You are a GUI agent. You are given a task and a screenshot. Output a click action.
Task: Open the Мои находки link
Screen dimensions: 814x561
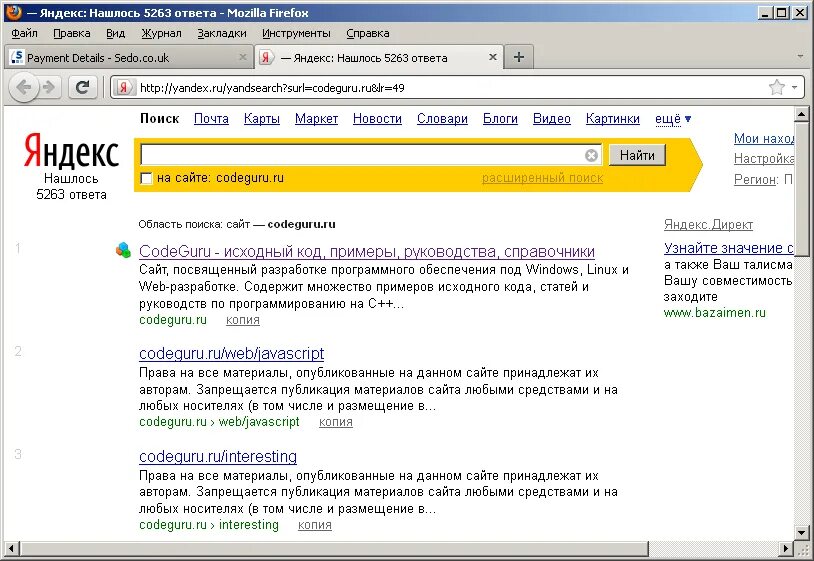tap(764, 139)
